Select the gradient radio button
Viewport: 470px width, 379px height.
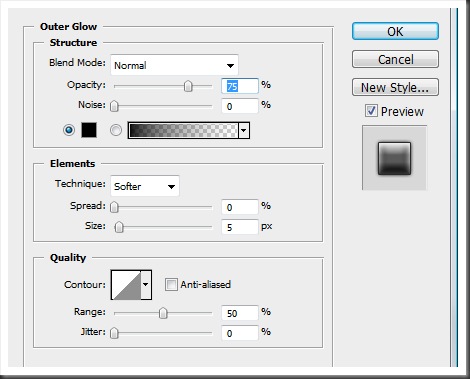point(116,130)
